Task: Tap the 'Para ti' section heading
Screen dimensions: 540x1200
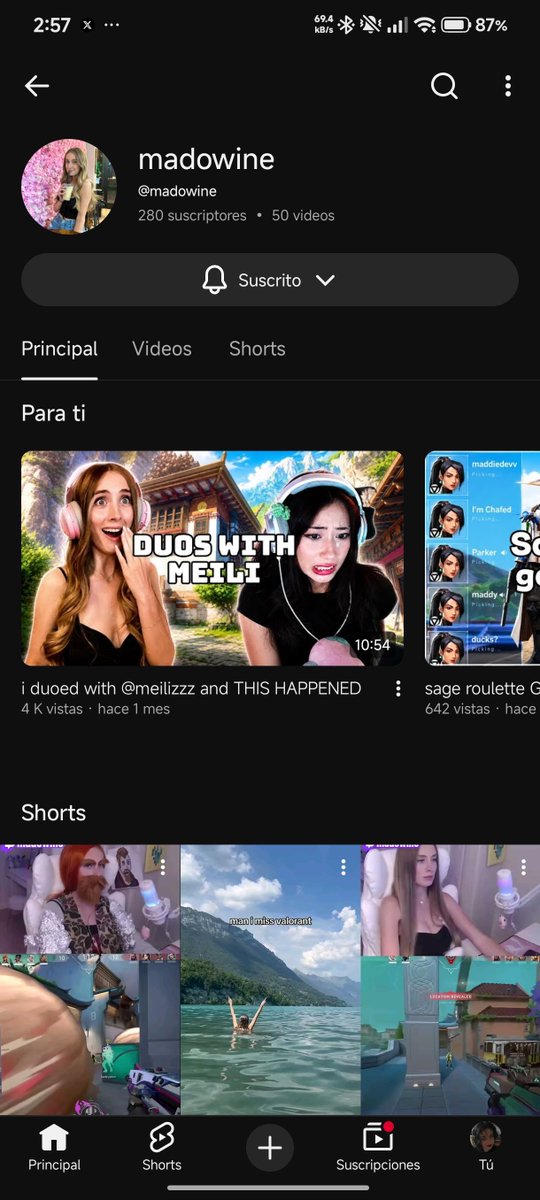Action: [x=53, y=413]
